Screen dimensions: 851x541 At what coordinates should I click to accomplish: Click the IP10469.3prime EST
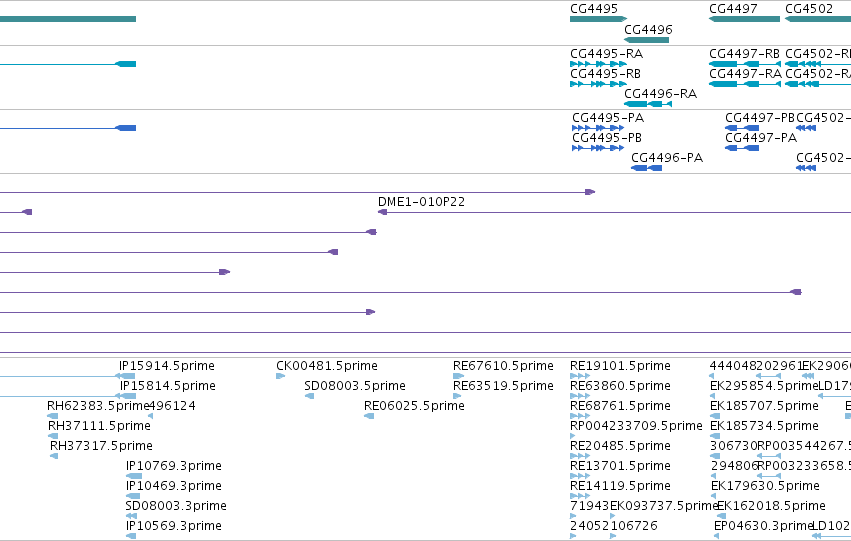pyautogui.click(x=132, y=496)
